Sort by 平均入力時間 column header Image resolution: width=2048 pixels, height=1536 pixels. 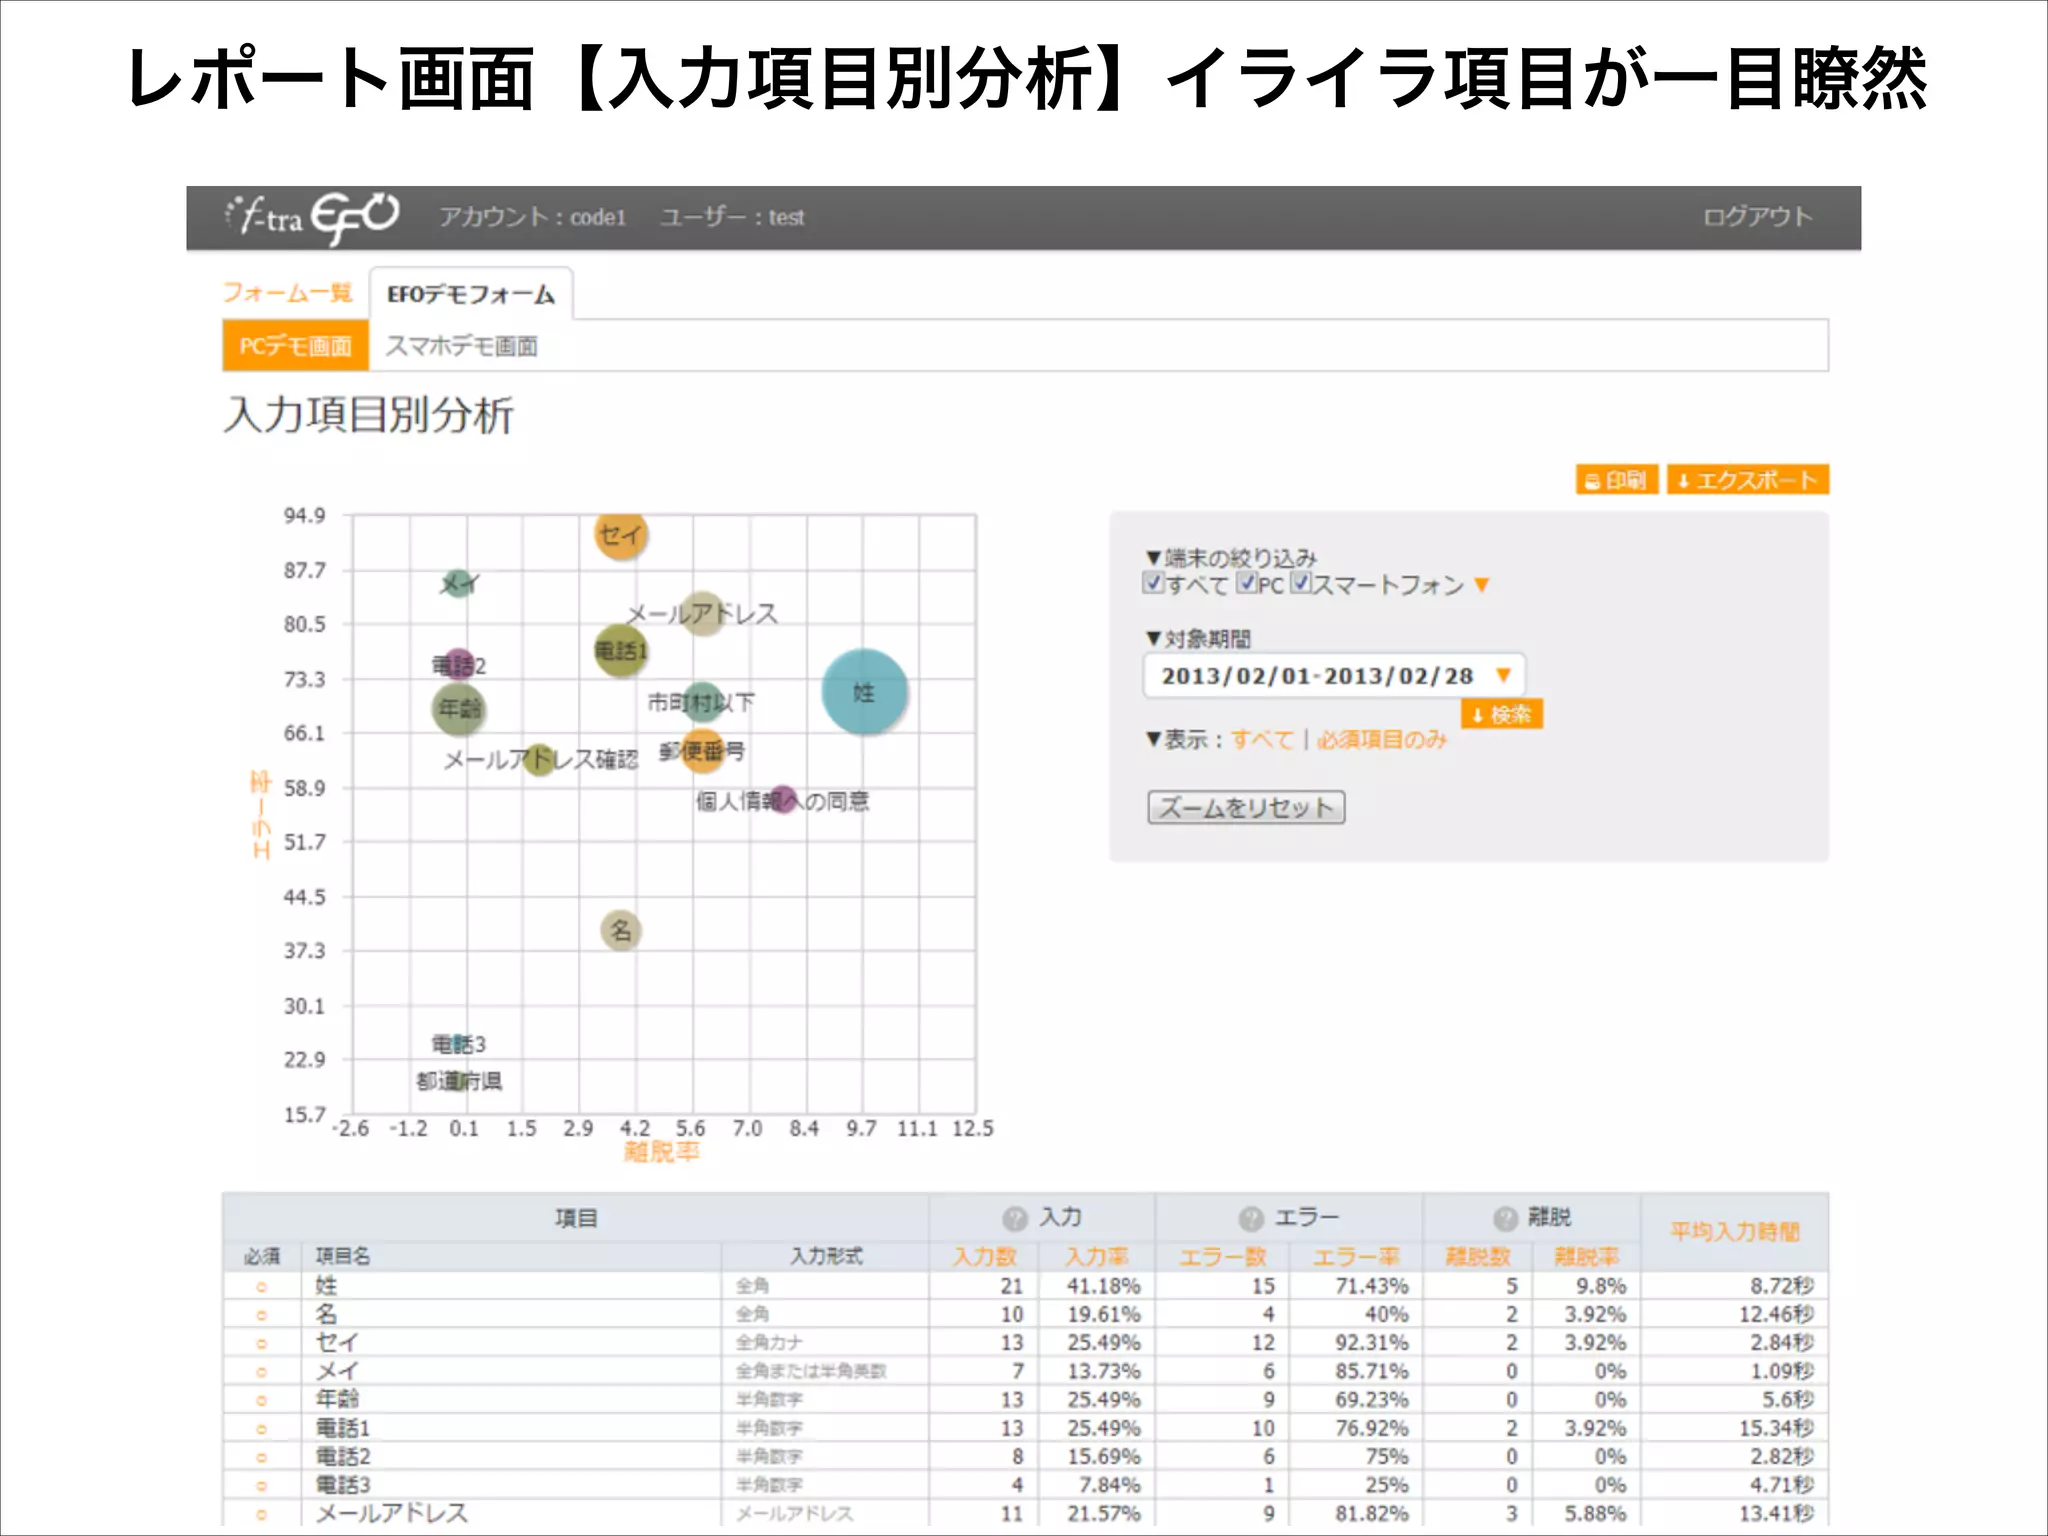point(1735,1232)
